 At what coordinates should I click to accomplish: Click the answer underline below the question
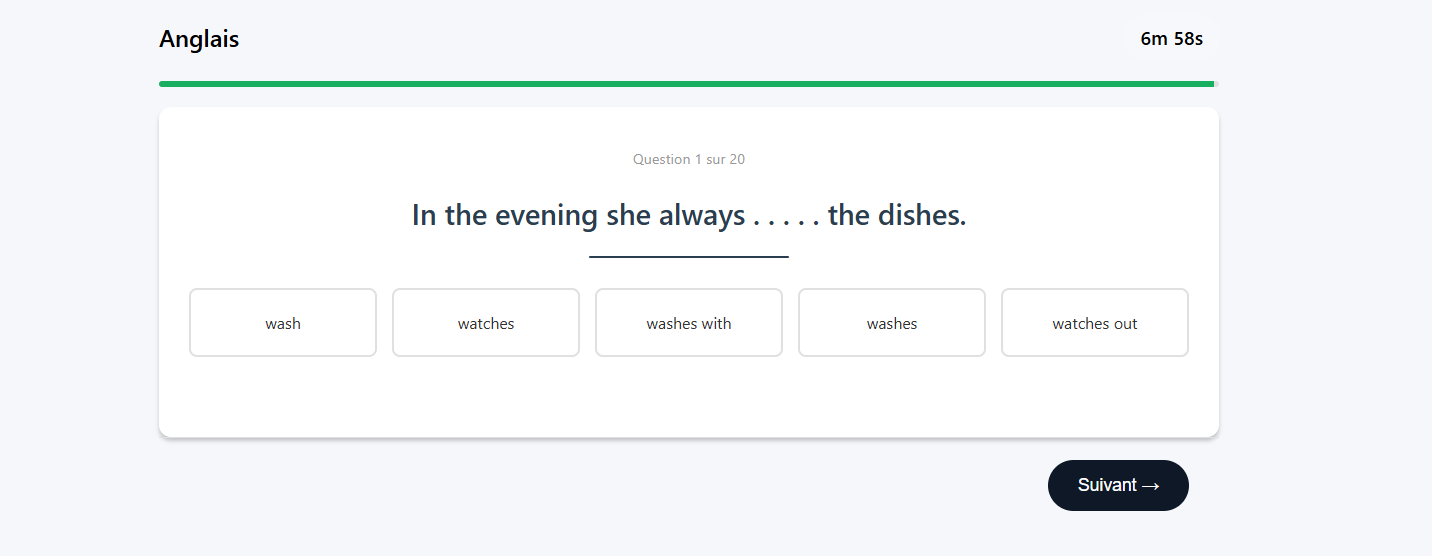click(689, 257)
